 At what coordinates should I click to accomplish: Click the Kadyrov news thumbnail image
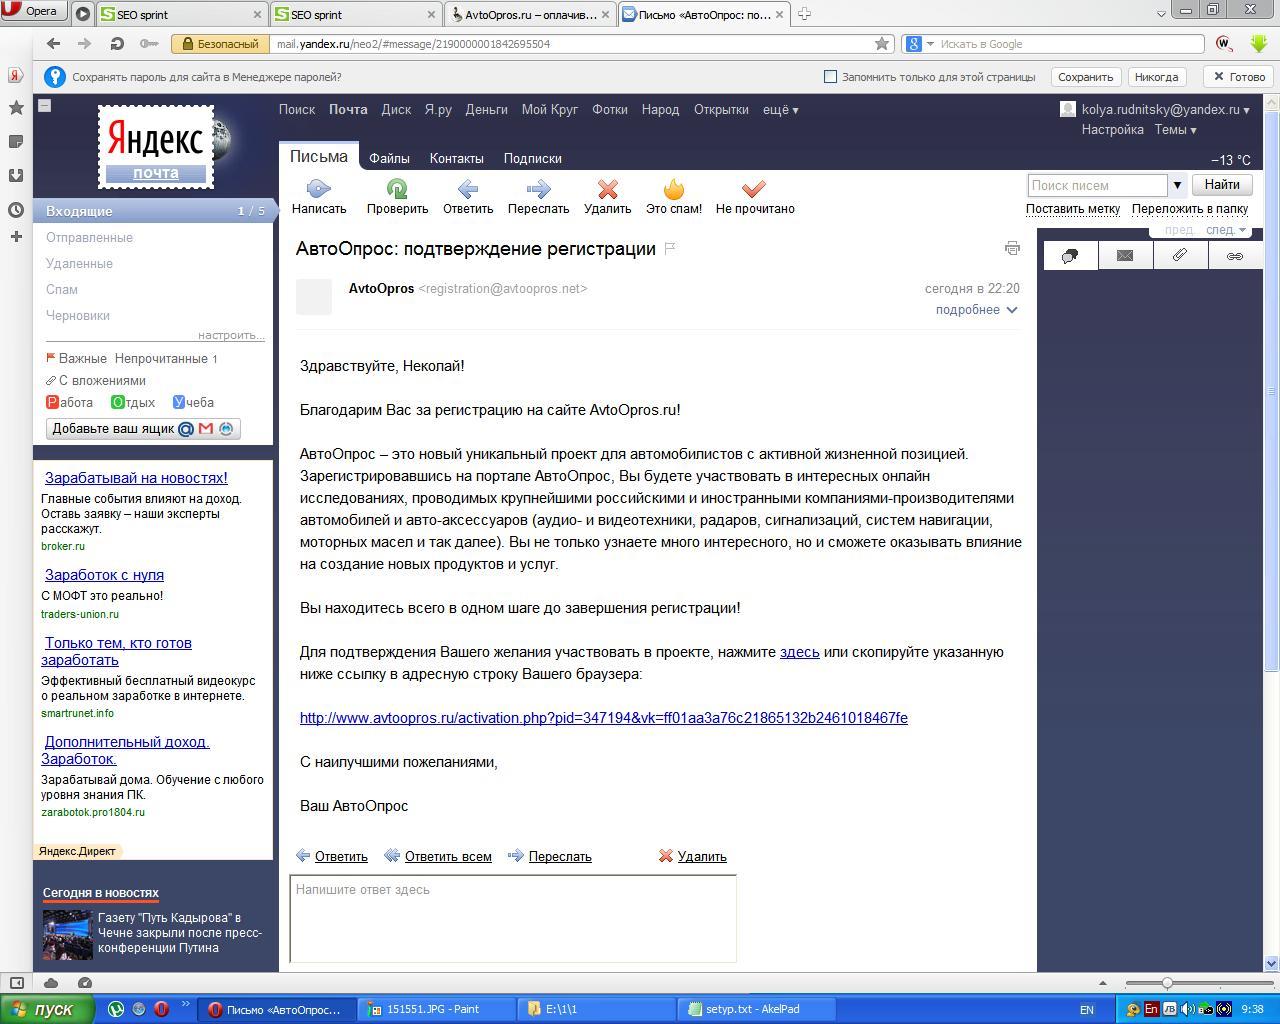coord(68,934)
